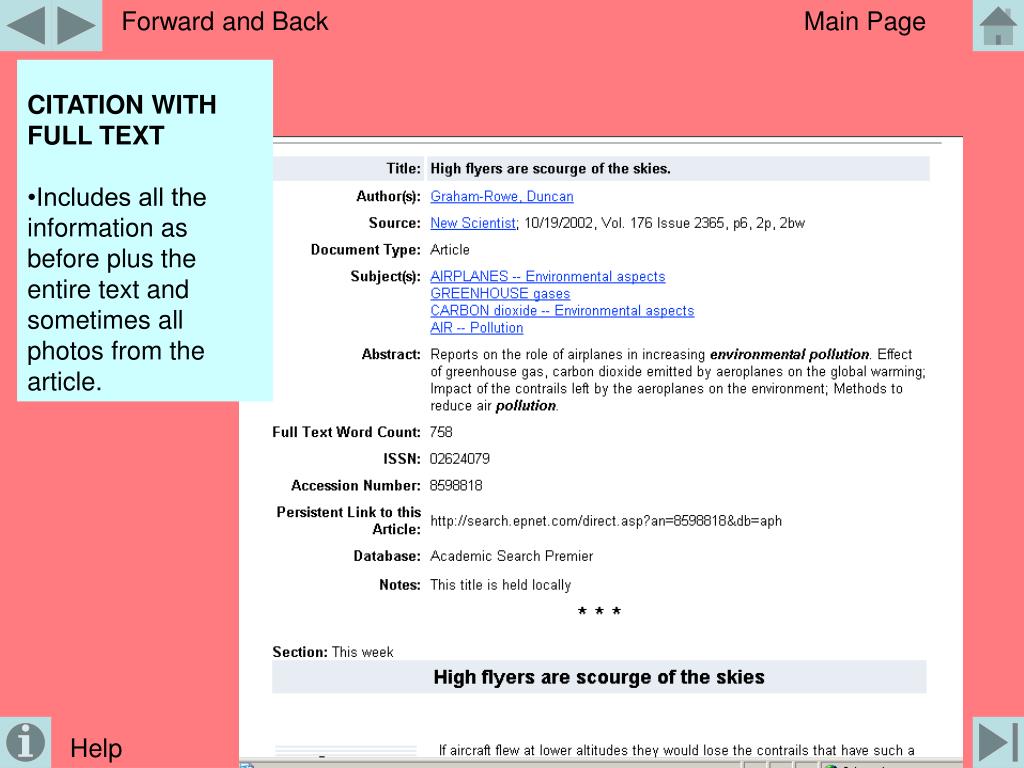Open author link Graham-Rowe, Duncan
Image resolution: width=1024 pixels, height=768 pixels.
pyautogui.click(x=502, y=197)
